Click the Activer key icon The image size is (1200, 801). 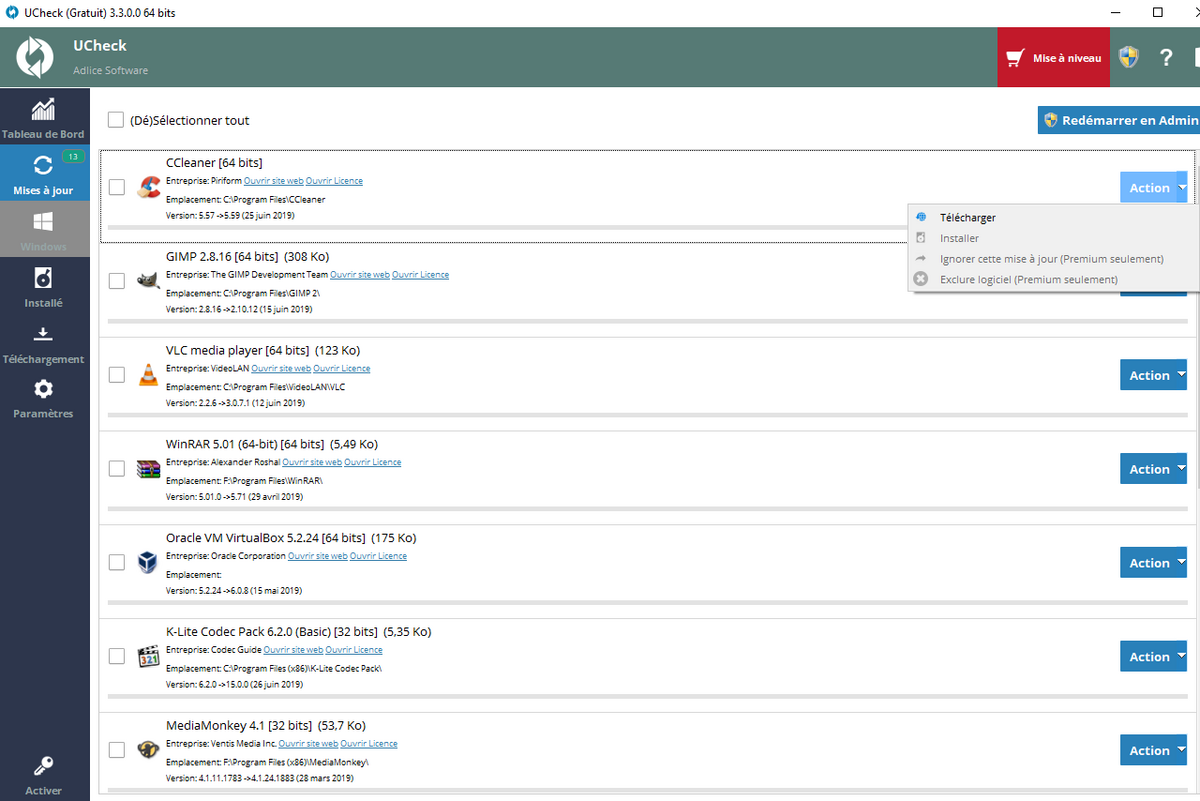tap(44, 767)
